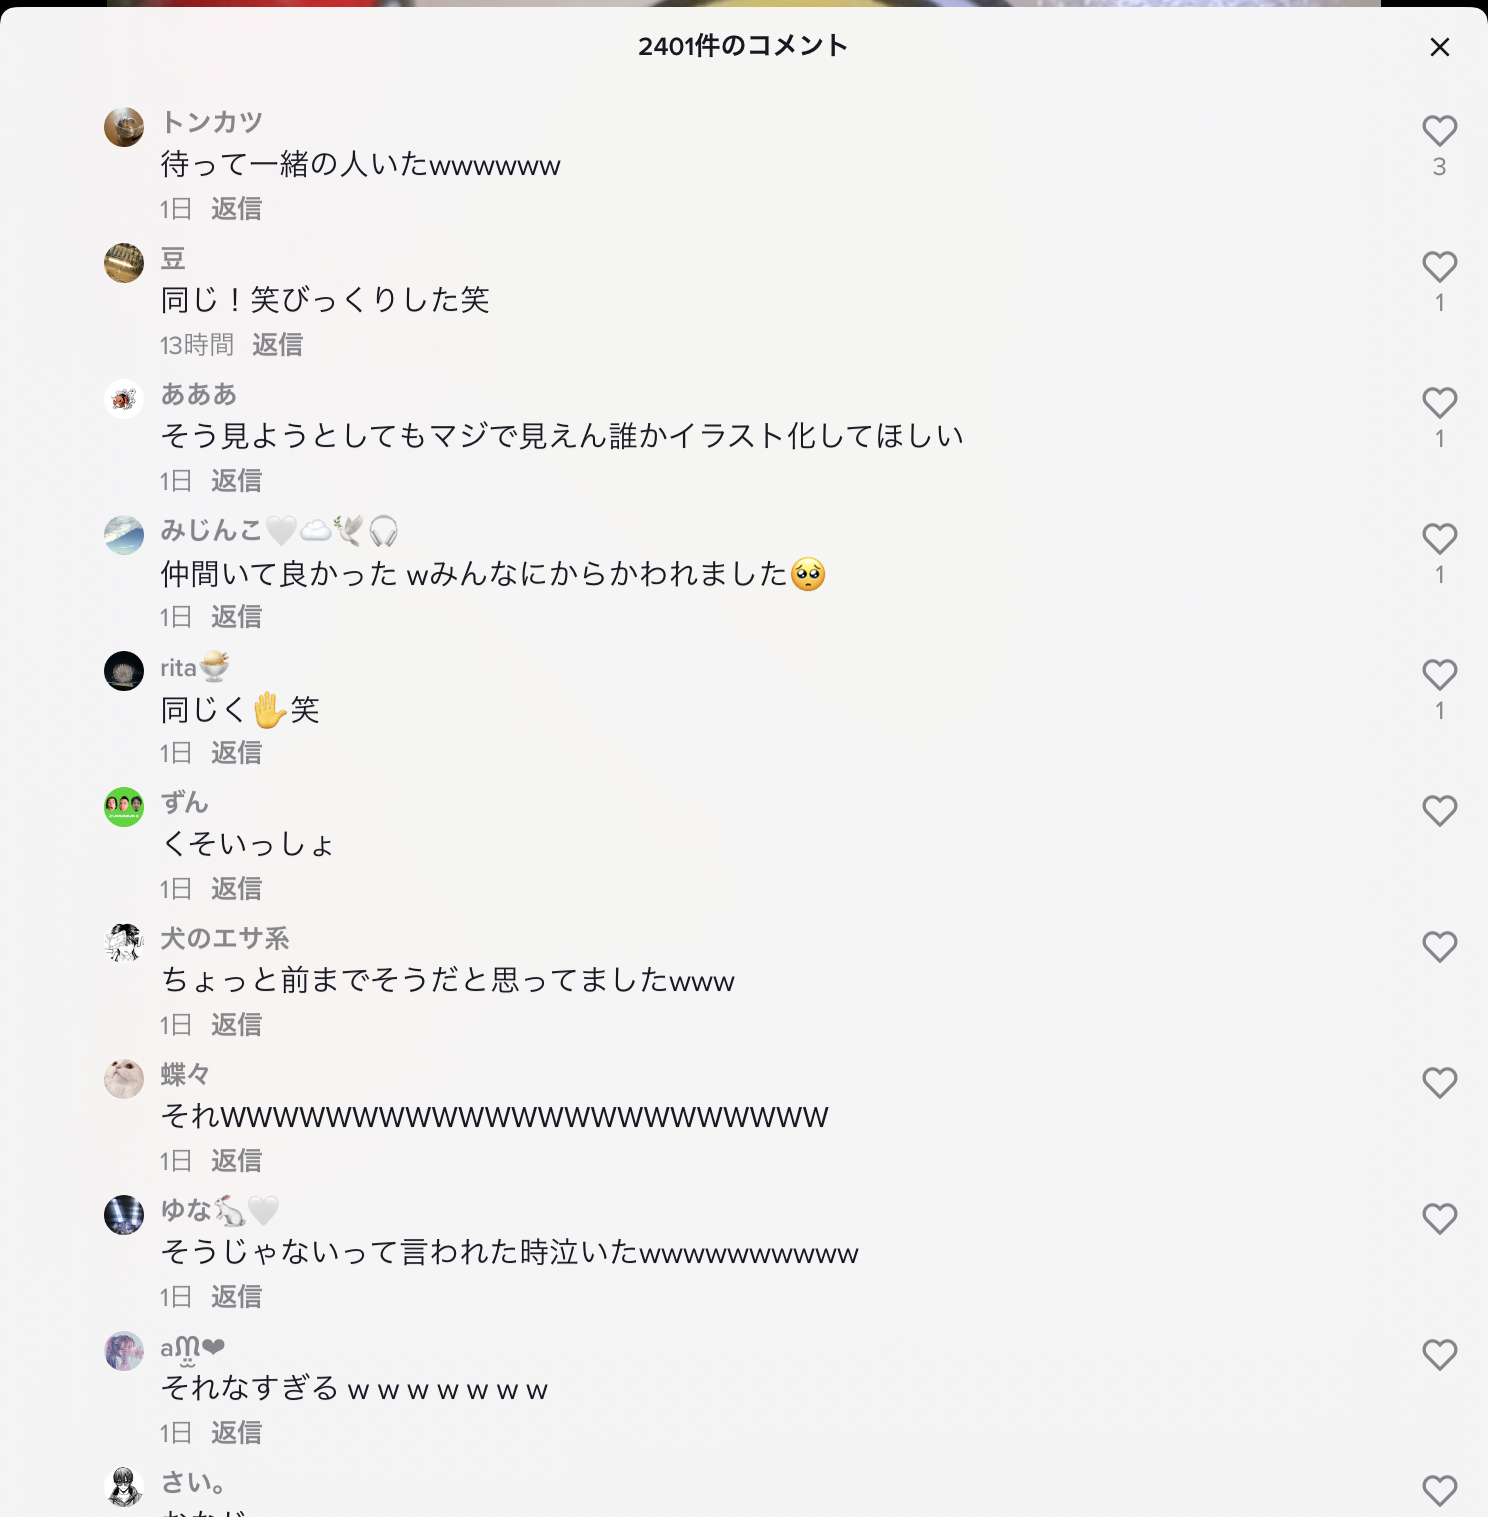The height and width of the screenshot is (1523, 1488).
Task: Reply to ゆな's comment
Action: click(236, 1297)
